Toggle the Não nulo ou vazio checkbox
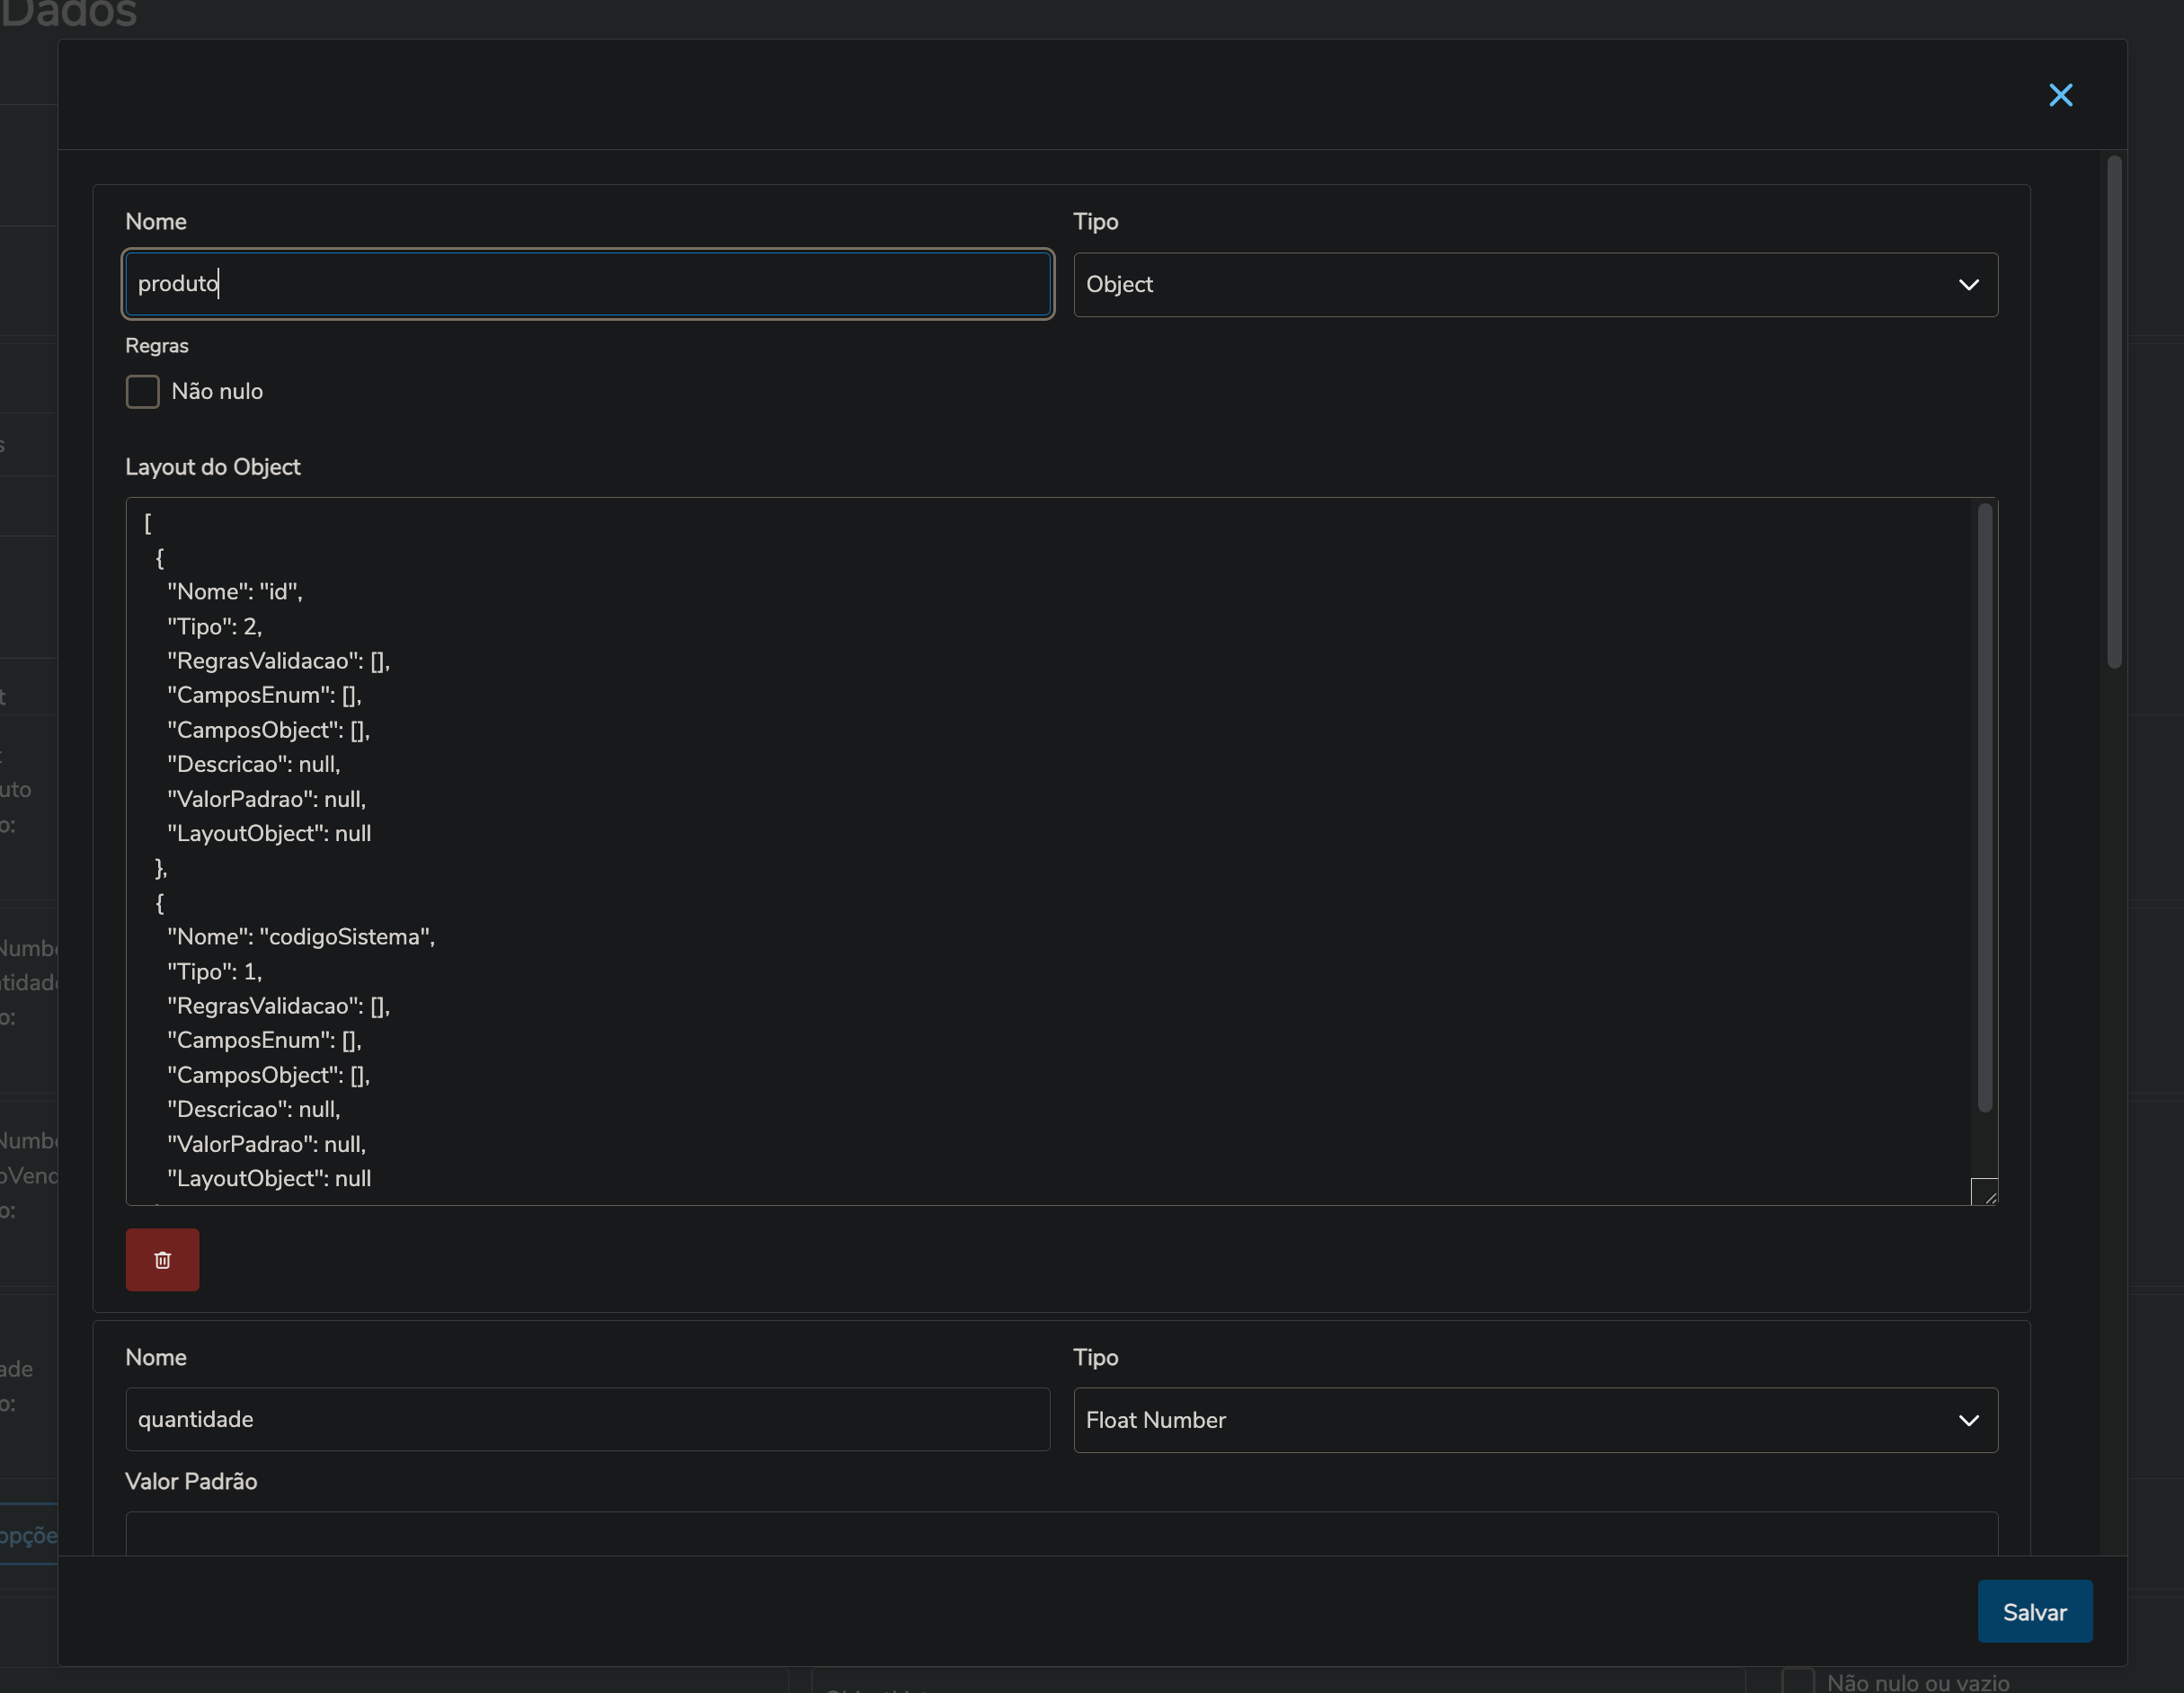The height and width of the screenshot is (1693, 2184). point(1797,1680)
